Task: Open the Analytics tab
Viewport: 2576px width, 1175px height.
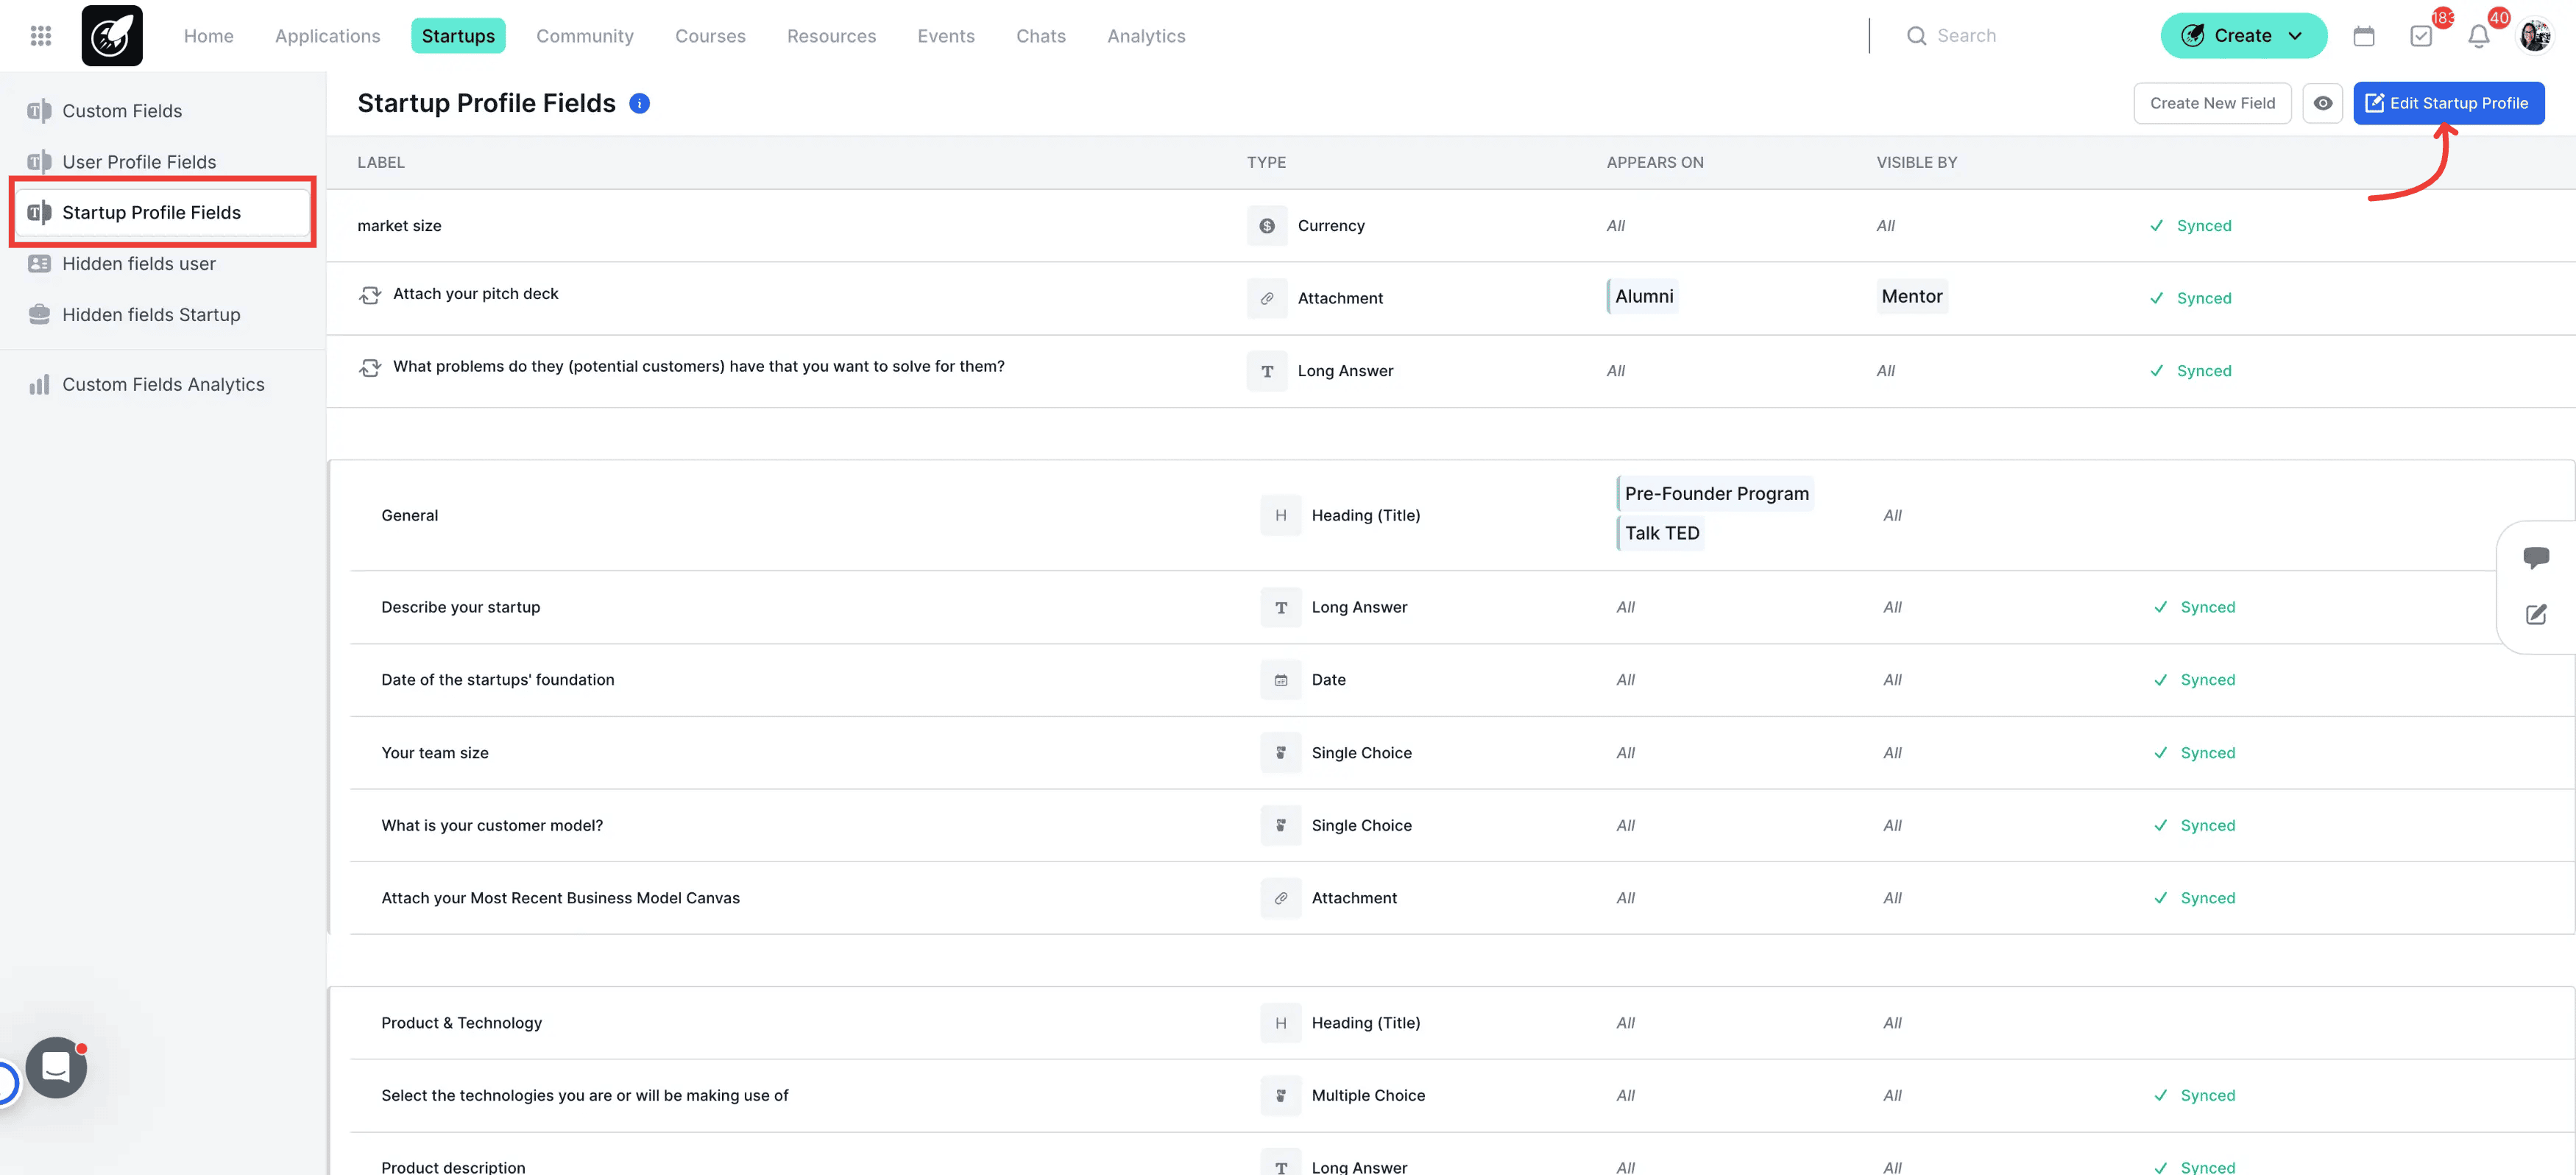Action: pyautogui.click(x=1146, y=36)
